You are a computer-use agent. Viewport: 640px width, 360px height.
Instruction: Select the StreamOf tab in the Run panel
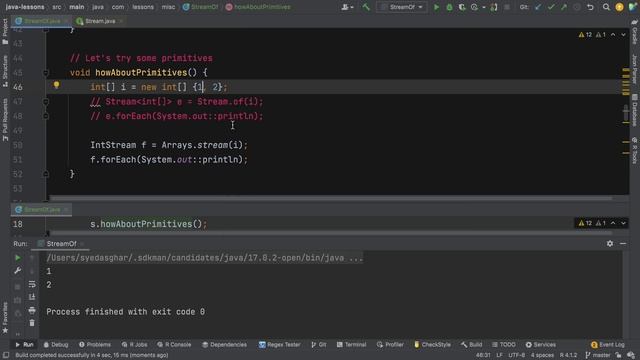tap(61, 244)
